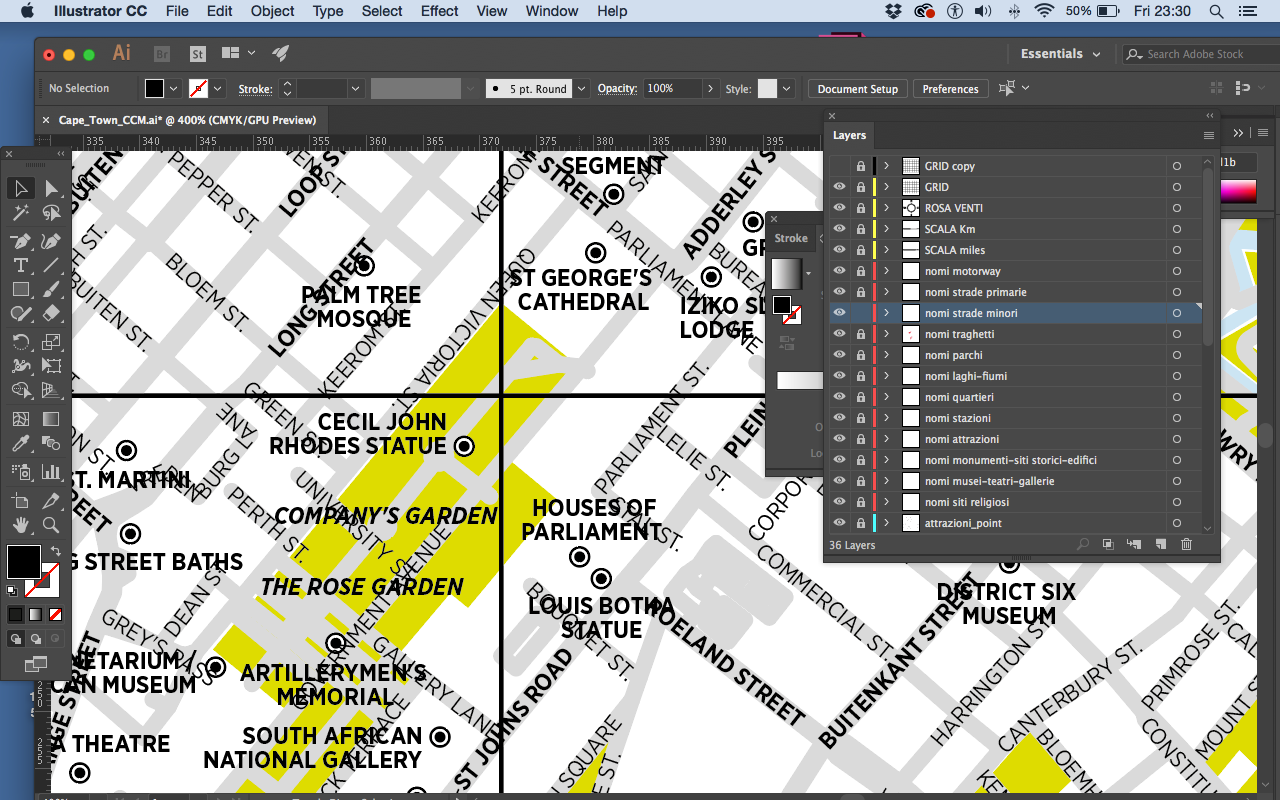1280x800 pixels.
Task: Select the Gradient tool in toolbox
Action: 51,419
